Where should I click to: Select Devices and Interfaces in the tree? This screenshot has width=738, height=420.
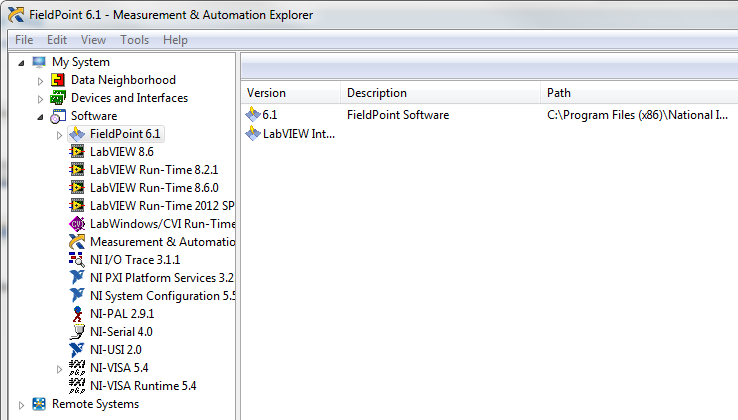click(129, 98)
